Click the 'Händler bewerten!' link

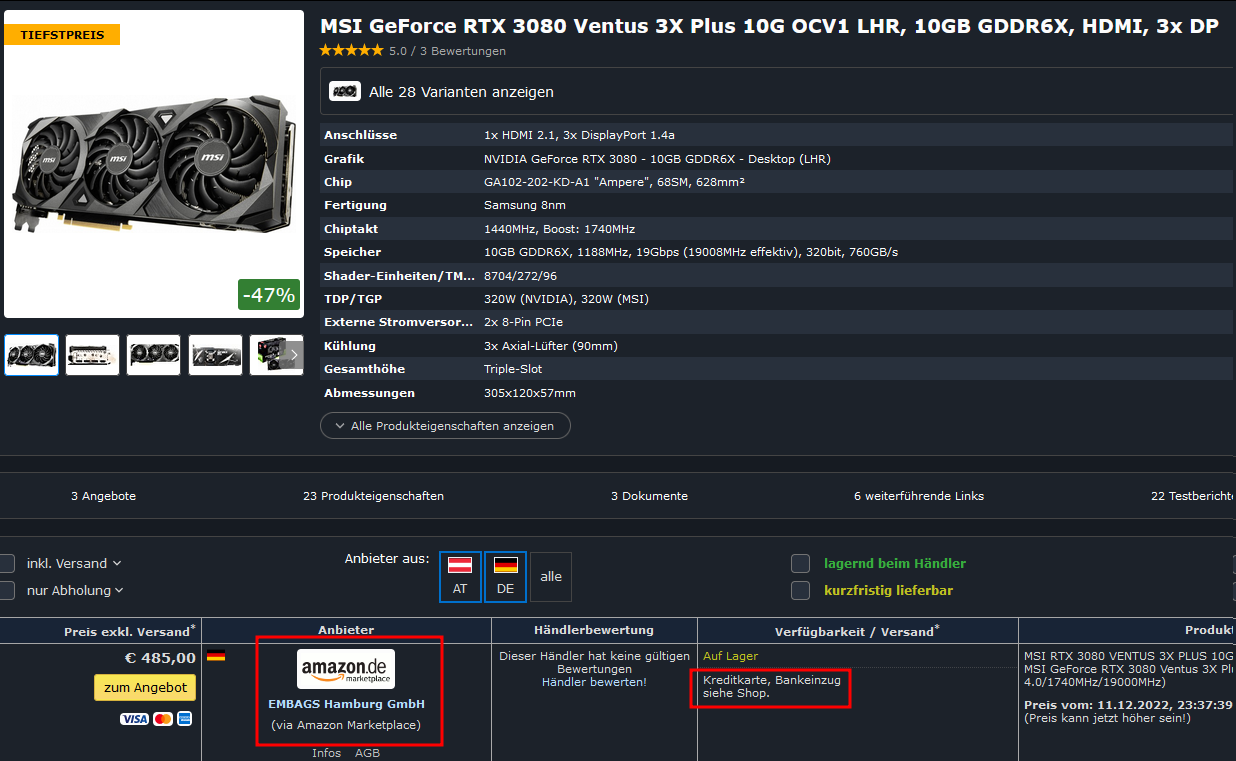coord(594,682)
